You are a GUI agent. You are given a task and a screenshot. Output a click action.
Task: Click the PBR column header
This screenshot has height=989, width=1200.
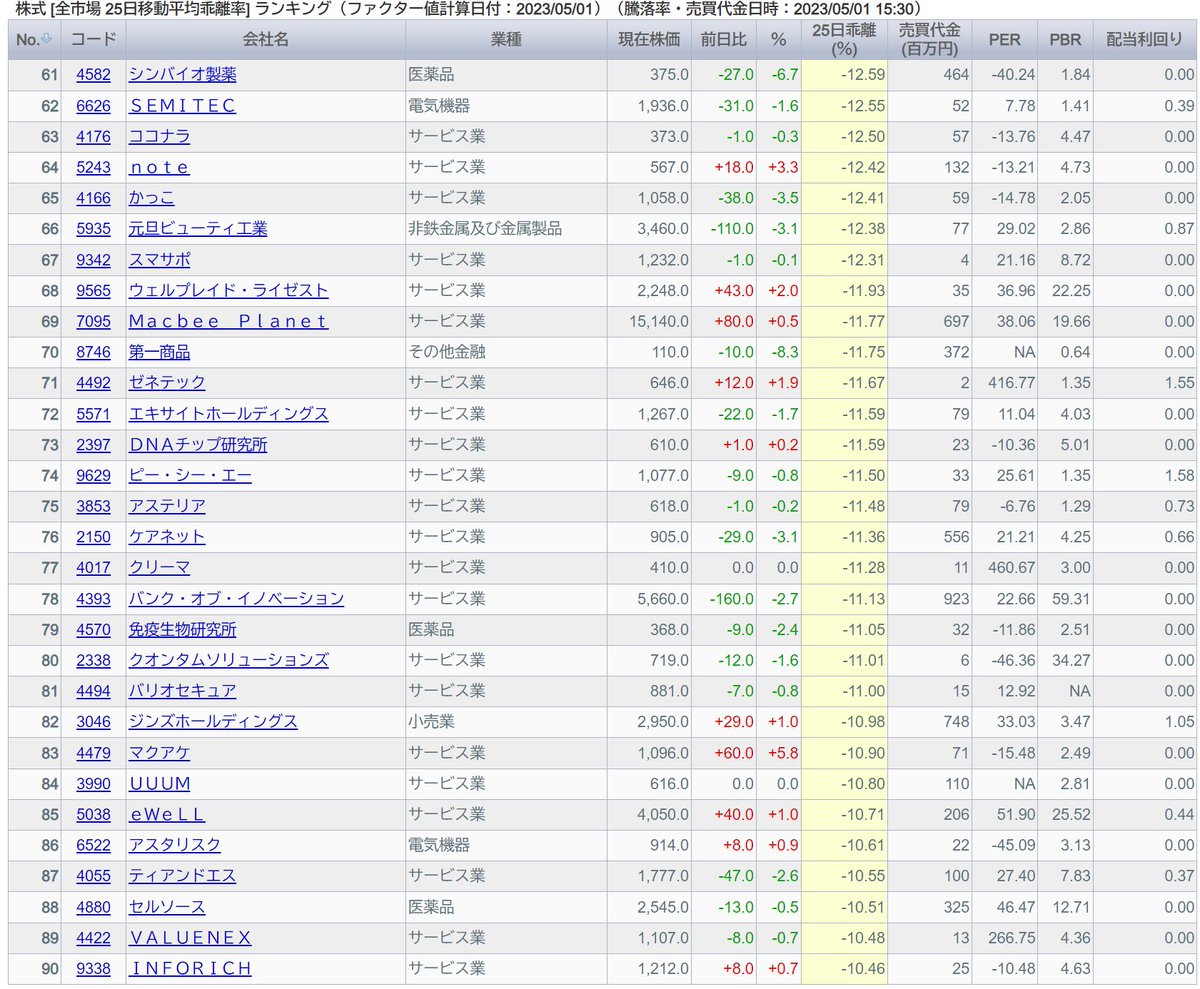[1065, 40]
